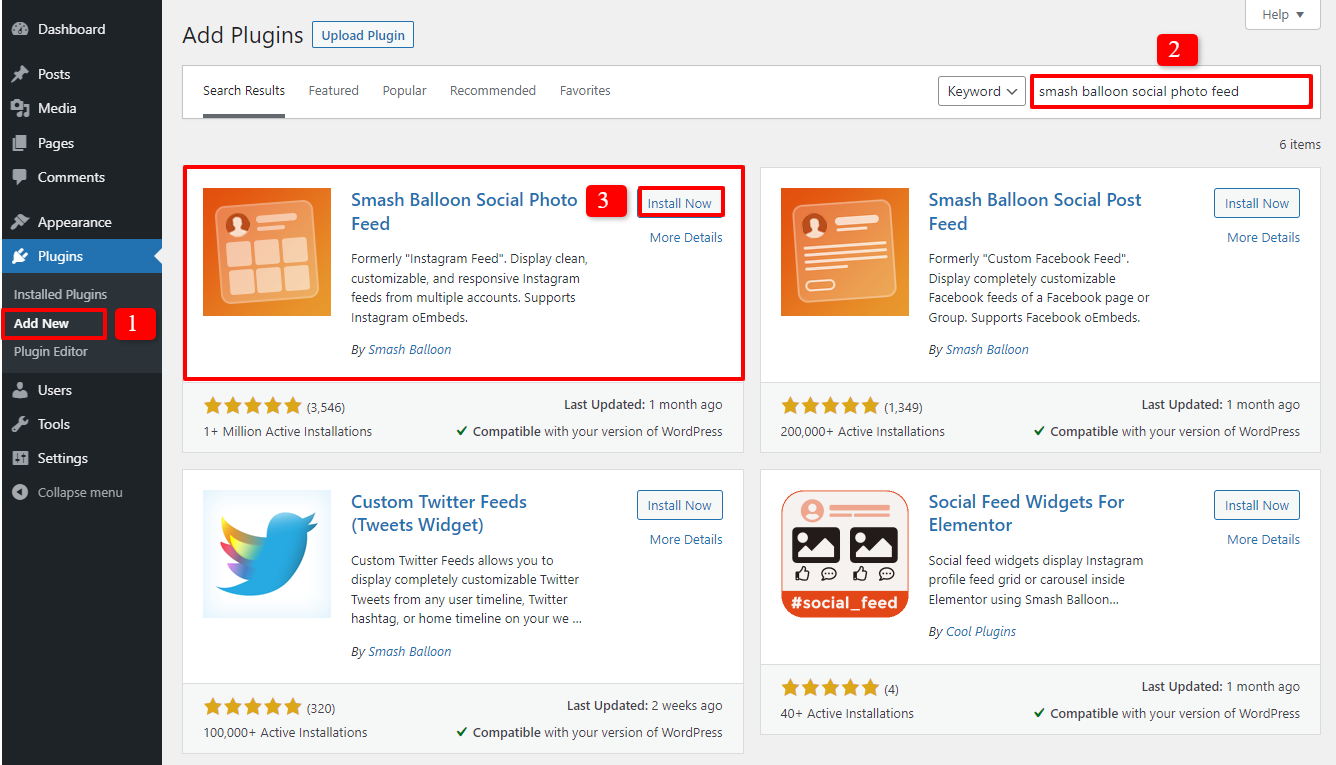Open More Details for Social Post Feed

(x=1264, y=237)
